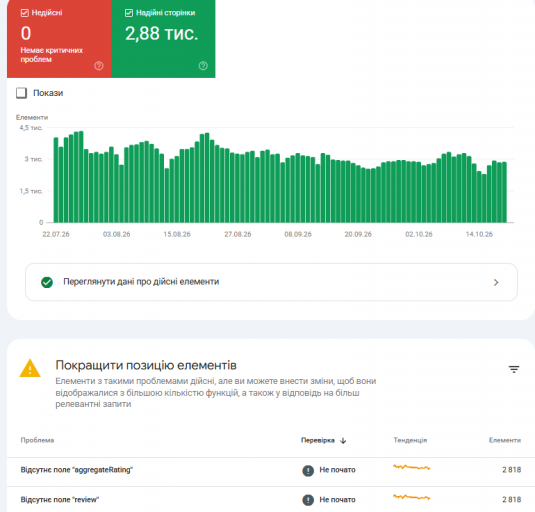
Task: Open the Відсутнє поле "aggregateRating" issue row
Action: 271,472
